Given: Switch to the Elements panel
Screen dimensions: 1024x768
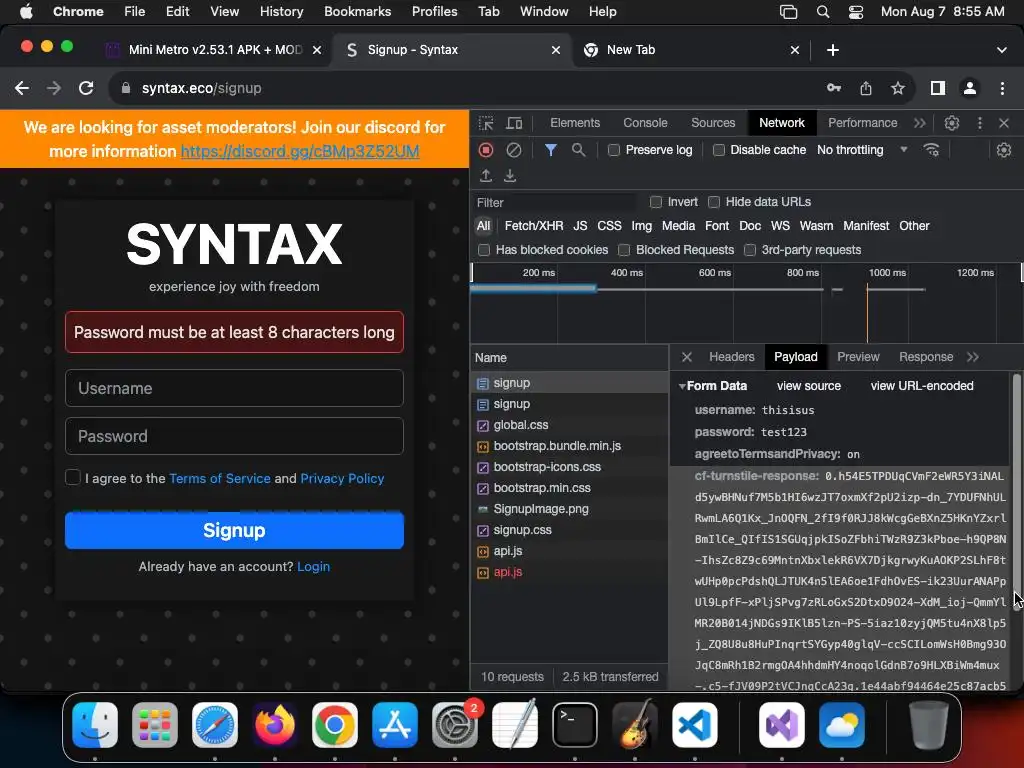Looking at the screenshot, I should click(575, 123).
